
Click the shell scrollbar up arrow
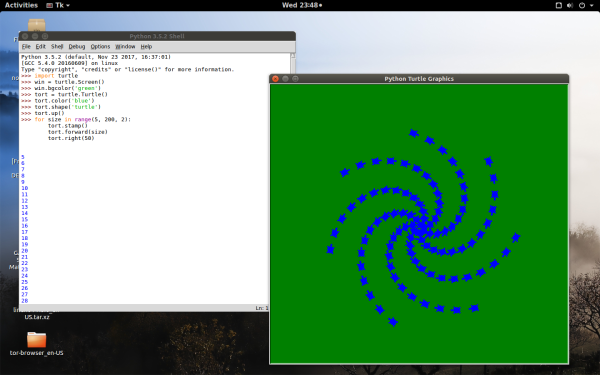coord(293,56)
